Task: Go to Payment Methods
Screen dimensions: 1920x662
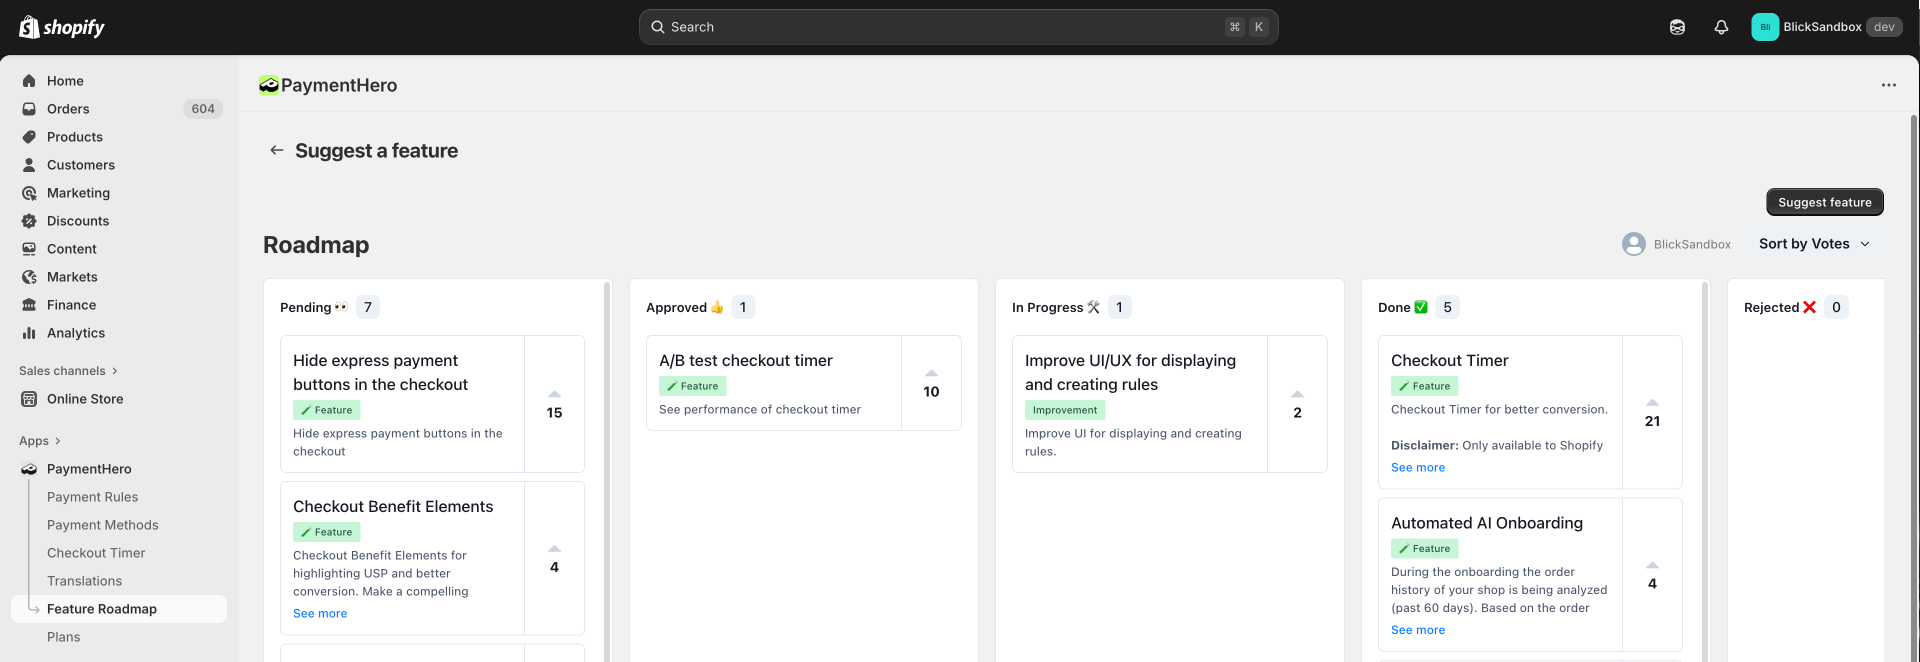Action: pos(103,525)
